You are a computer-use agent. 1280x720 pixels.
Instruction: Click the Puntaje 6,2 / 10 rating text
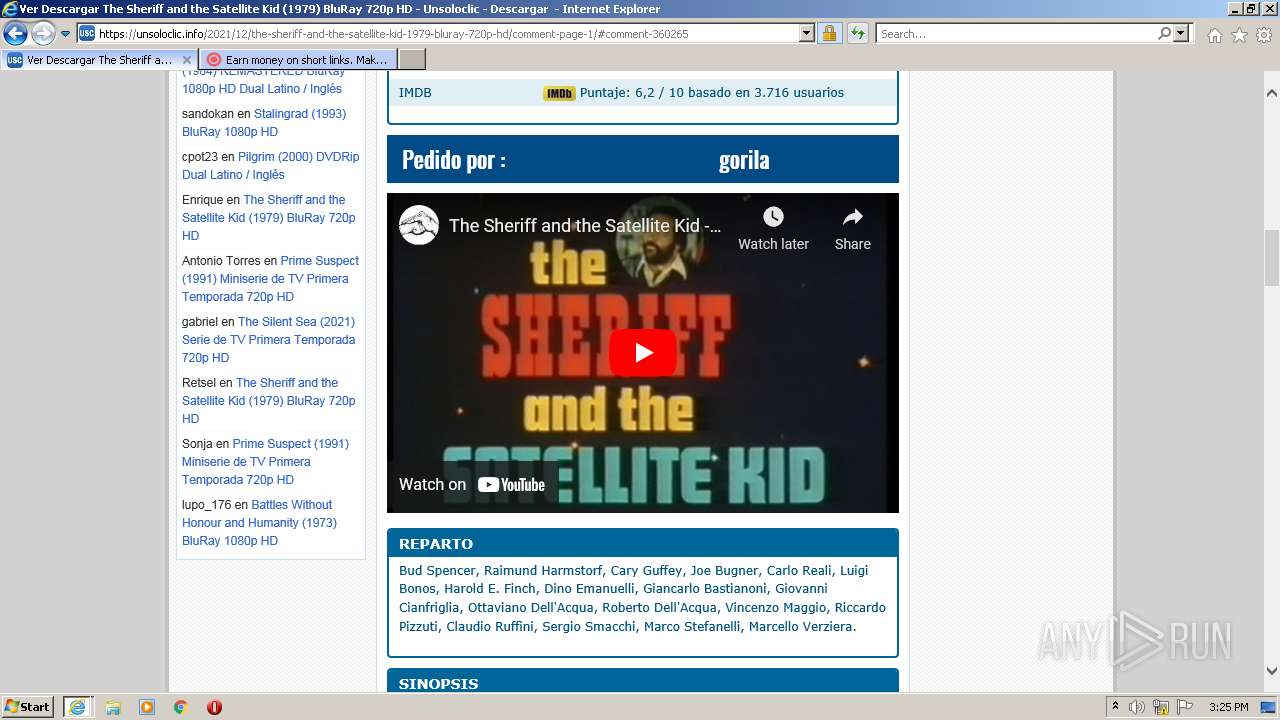712,93
